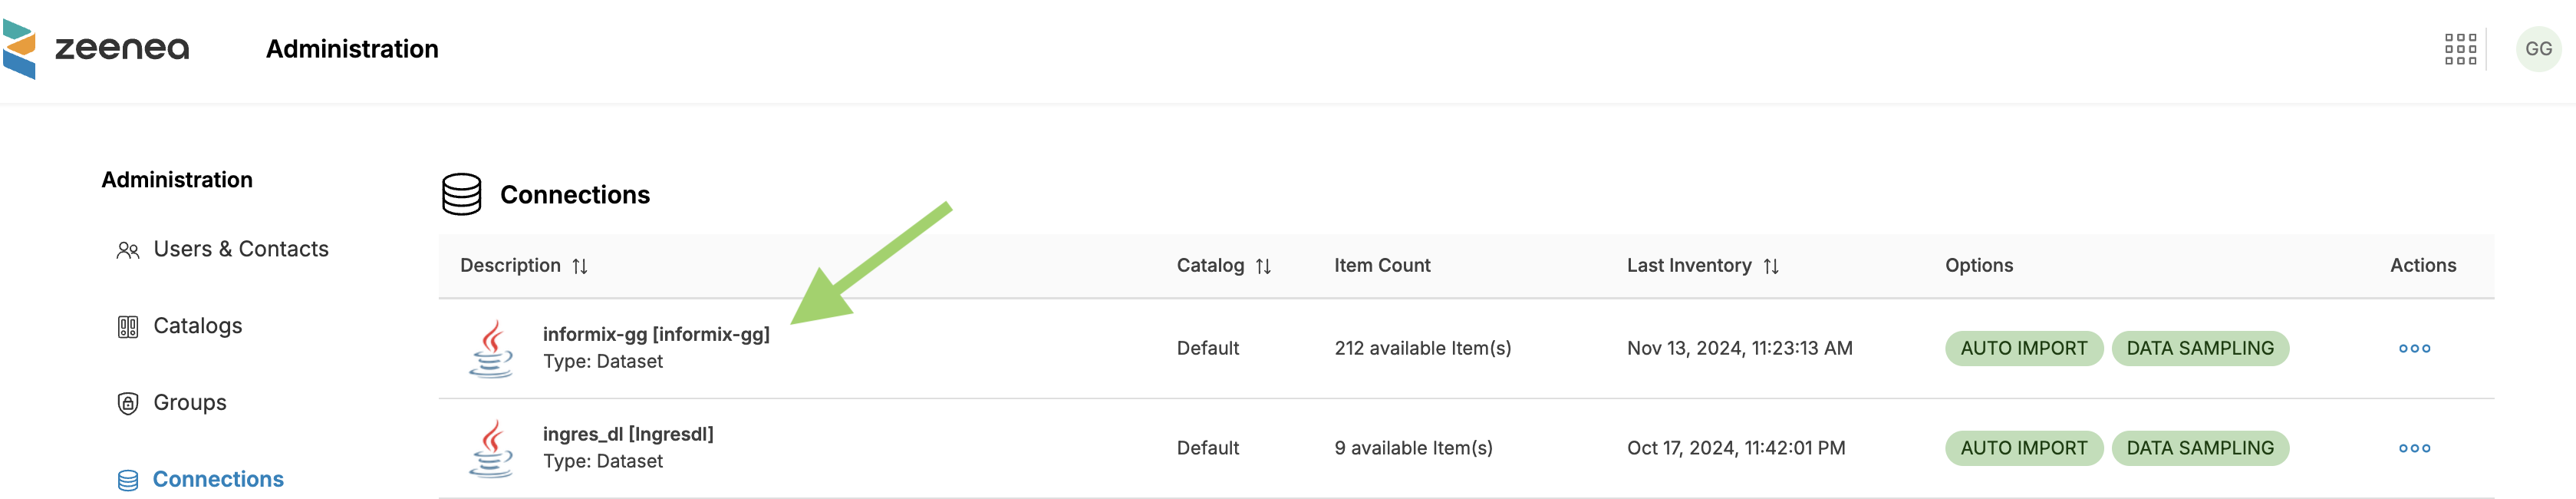The height and width of the screenshot is (499, 2576).
Task: Click the Catalogs sidebar icon
Action: (128, 326)
